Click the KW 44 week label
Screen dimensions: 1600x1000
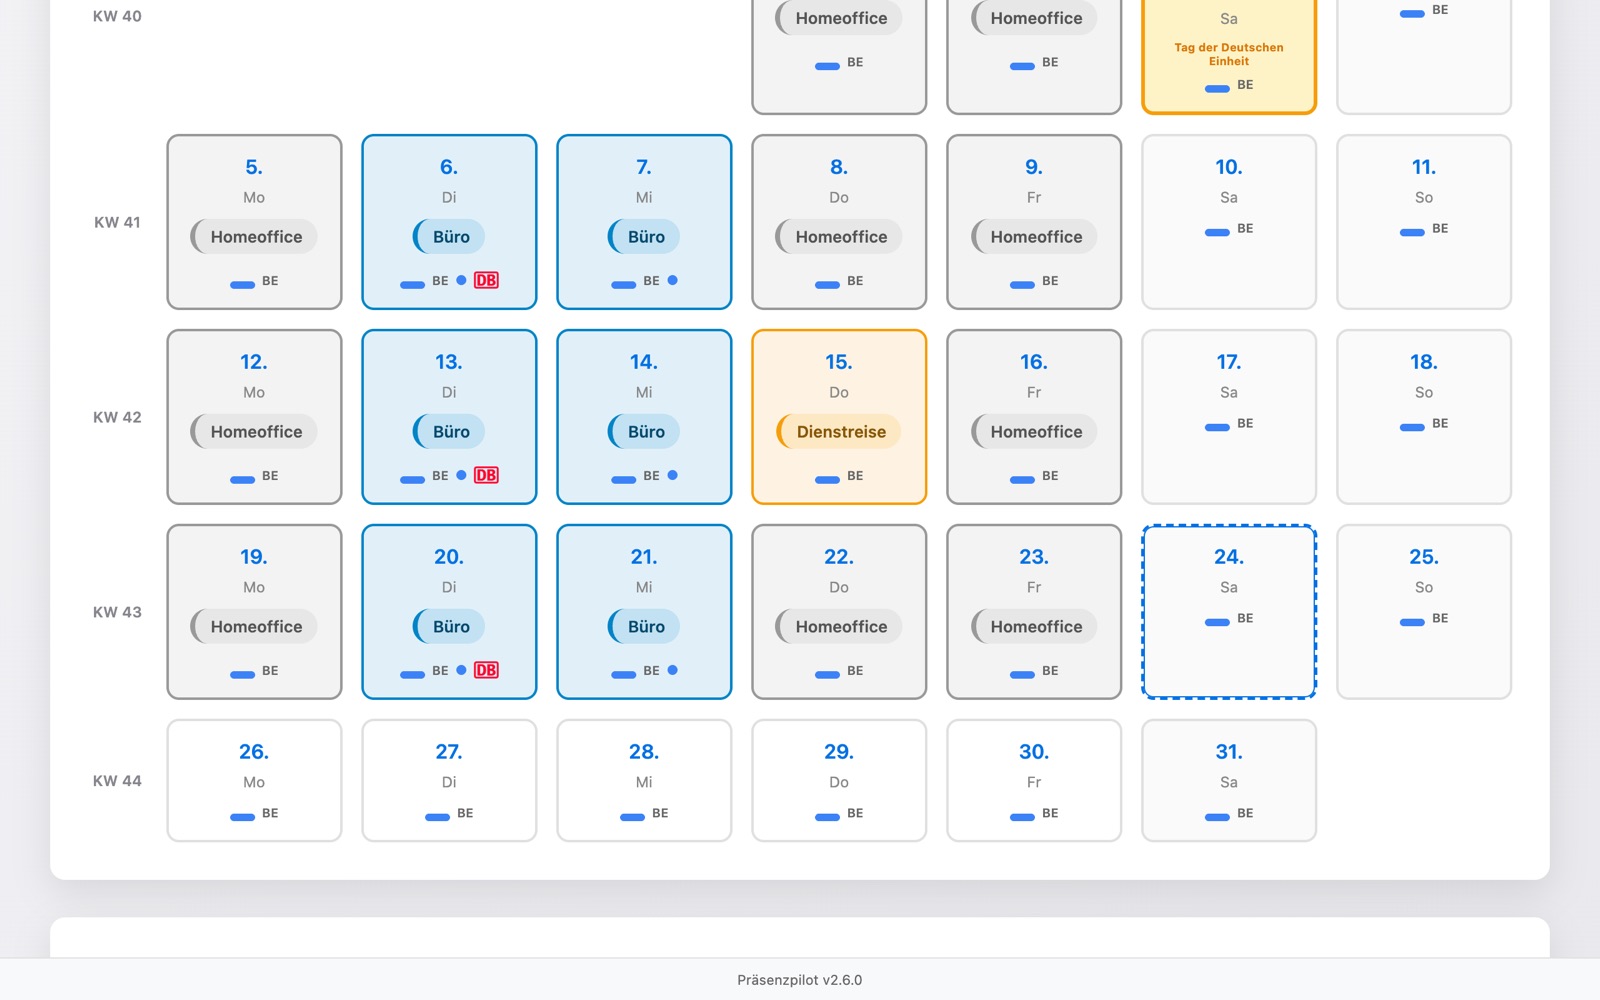pos(117,781)
